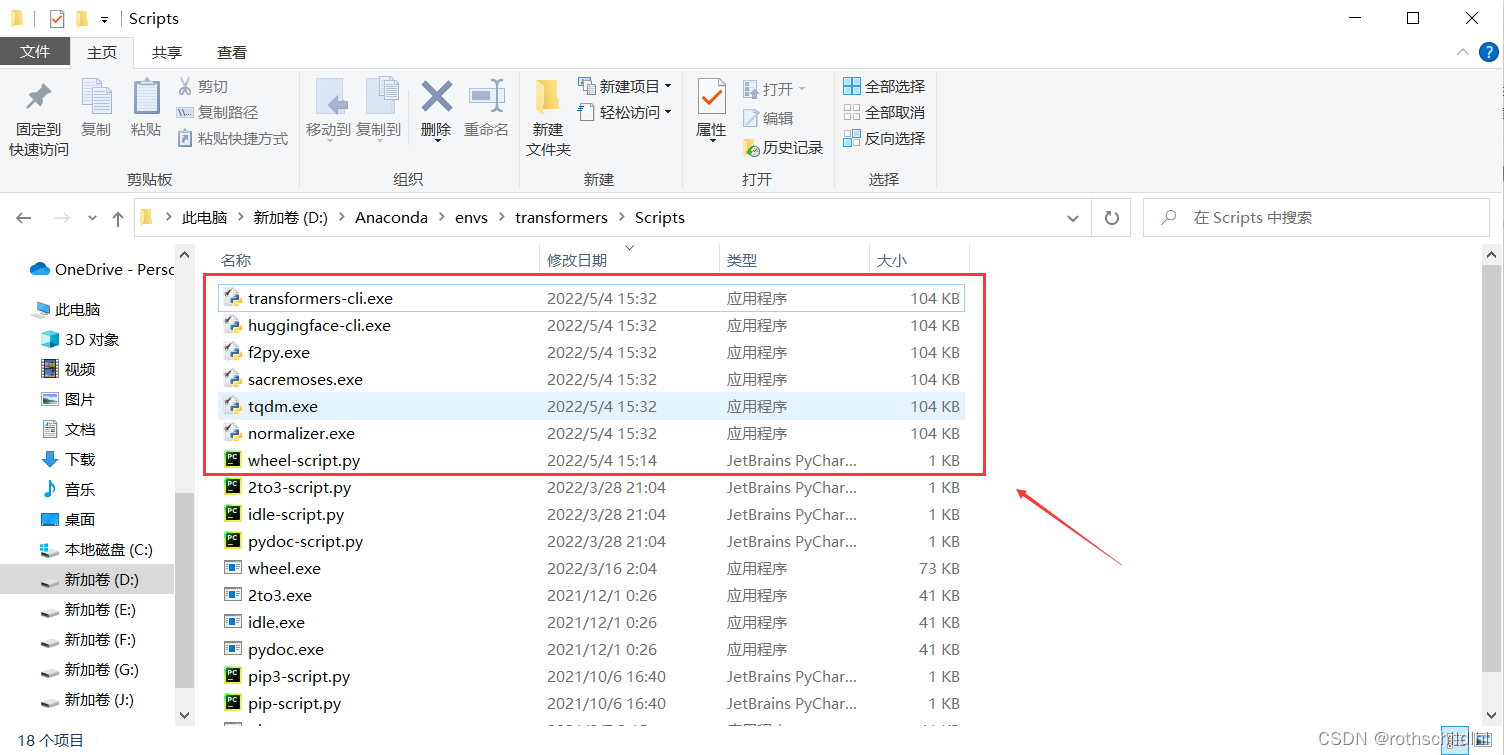
Task: Click the search Scripts box
Action: click(x=1316, y=218)
